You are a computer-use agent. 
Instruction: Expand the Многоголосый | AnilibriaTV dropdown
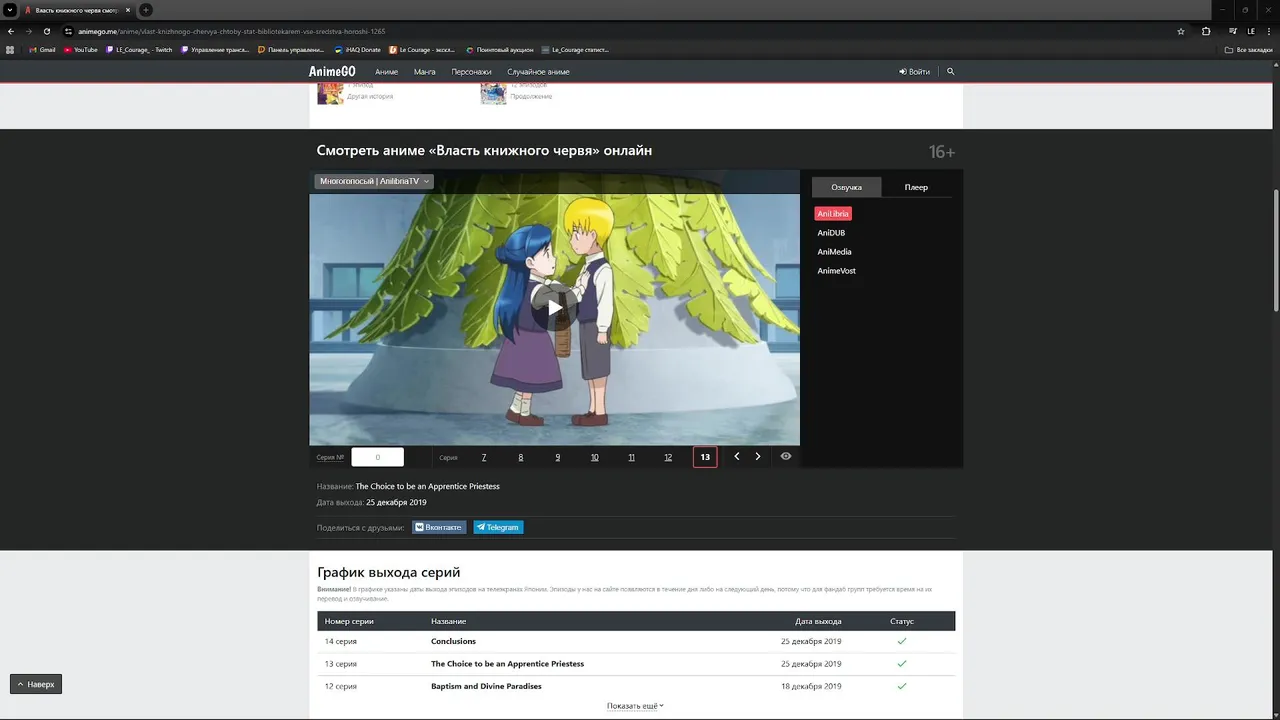point(375,181)
